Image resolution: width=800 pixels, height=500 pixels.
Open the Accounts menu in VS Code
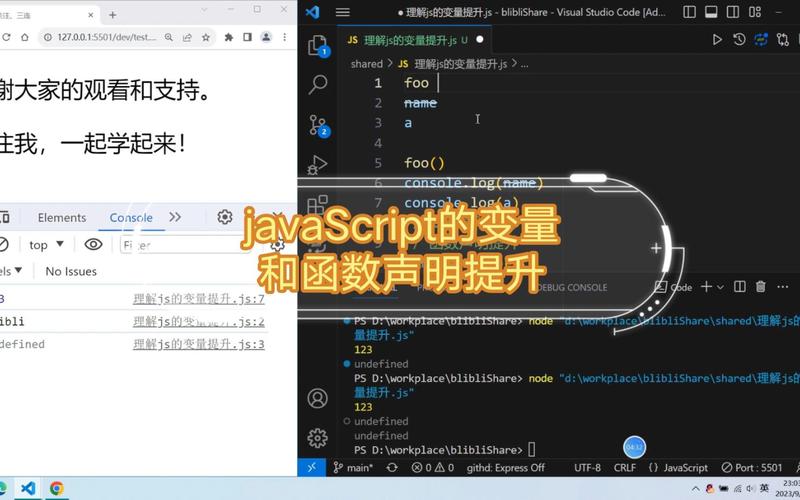point(317,398)
